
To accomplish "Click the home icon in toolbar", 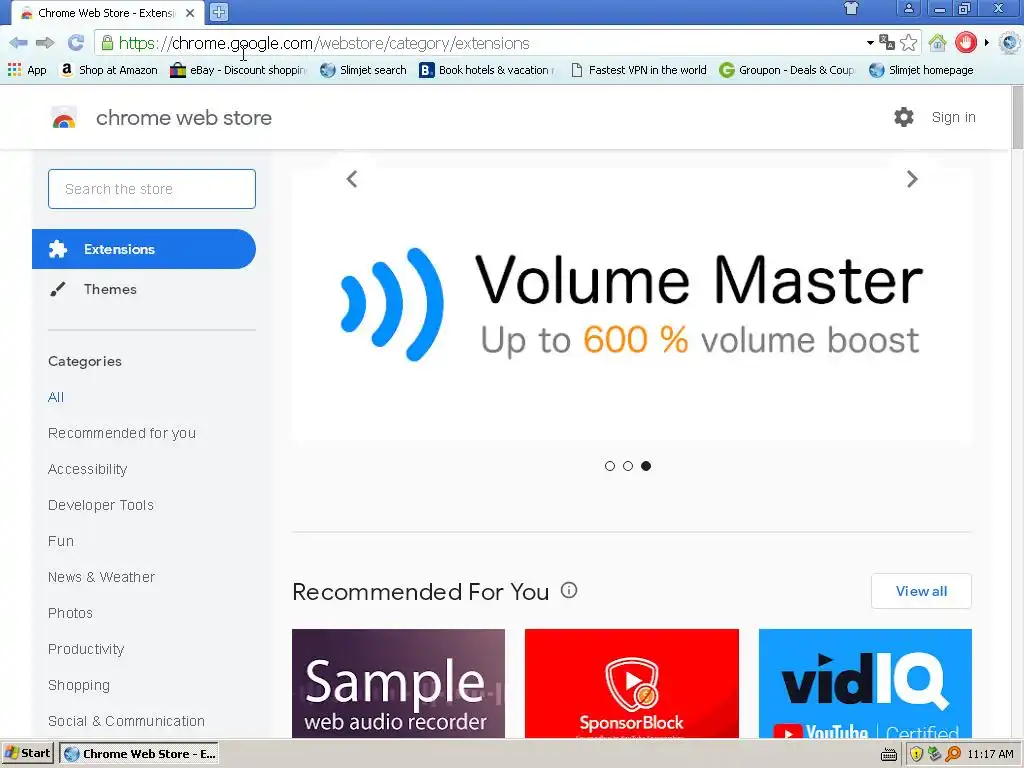I will [x=938, y=43].
